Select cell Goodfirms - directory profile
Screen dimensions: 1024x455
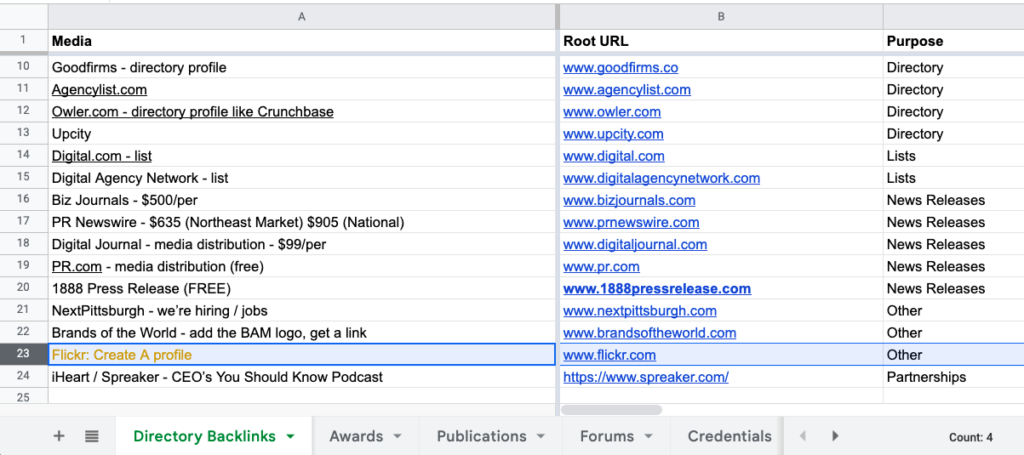[x=302, y=68]
